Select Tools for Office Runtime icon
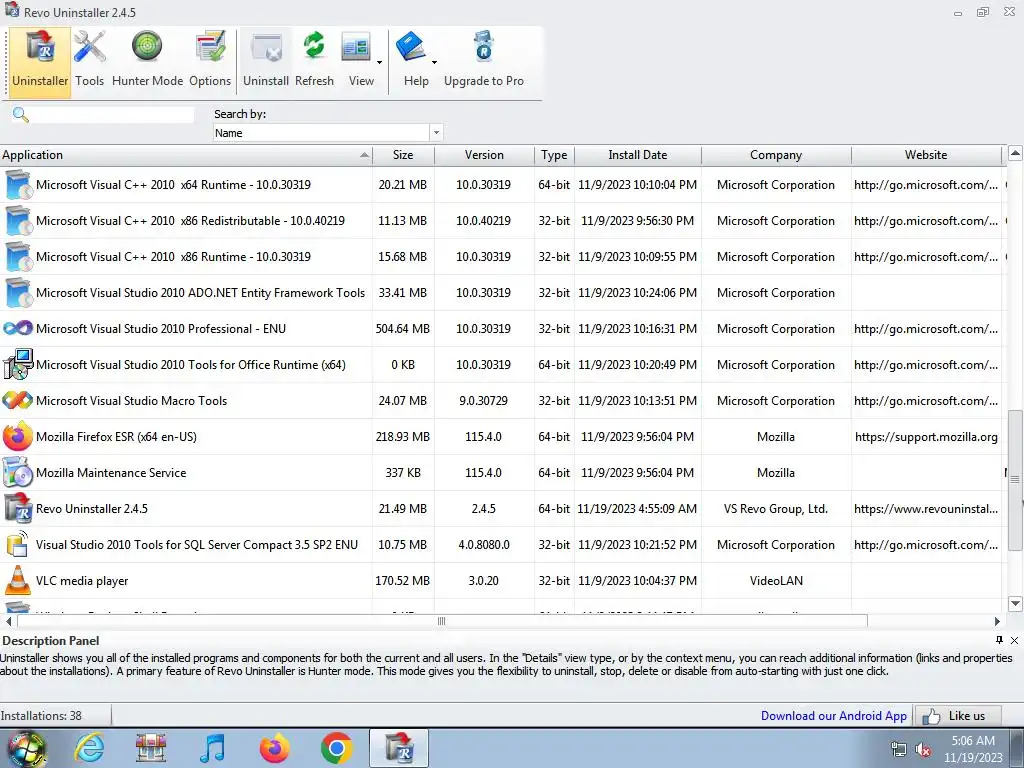1024x768 pixels. [x=18, y=364]
